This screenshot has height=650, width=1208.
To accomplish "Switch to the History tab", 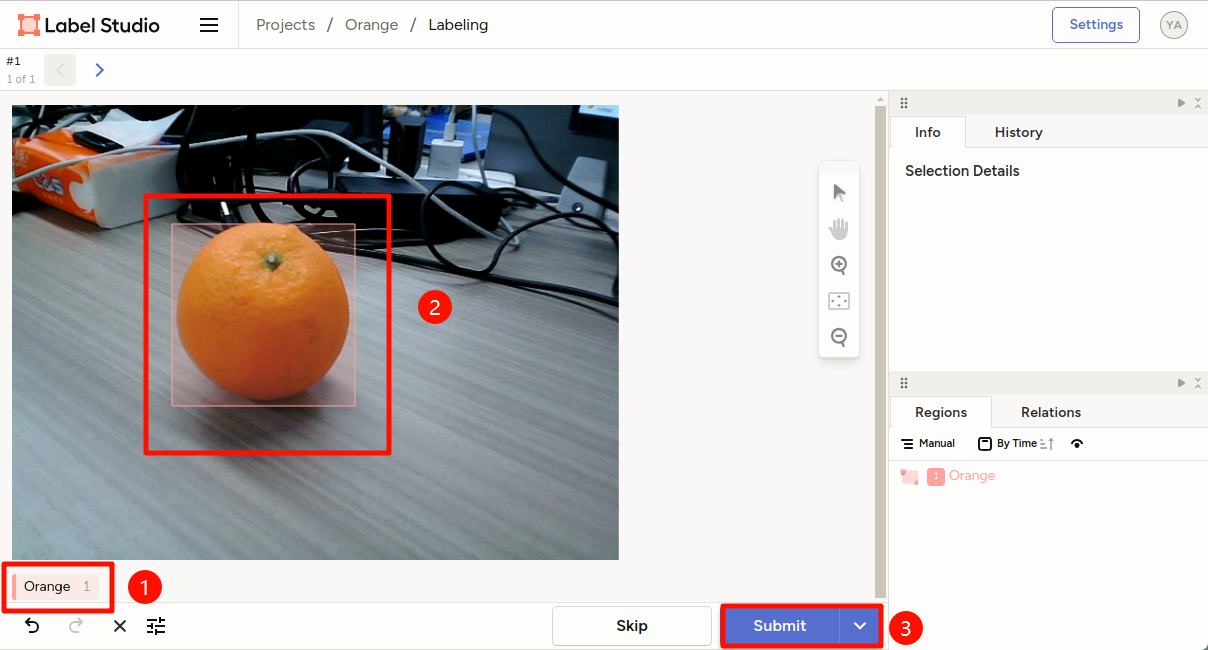I will pyautogui.click(x=1018, y=132).
